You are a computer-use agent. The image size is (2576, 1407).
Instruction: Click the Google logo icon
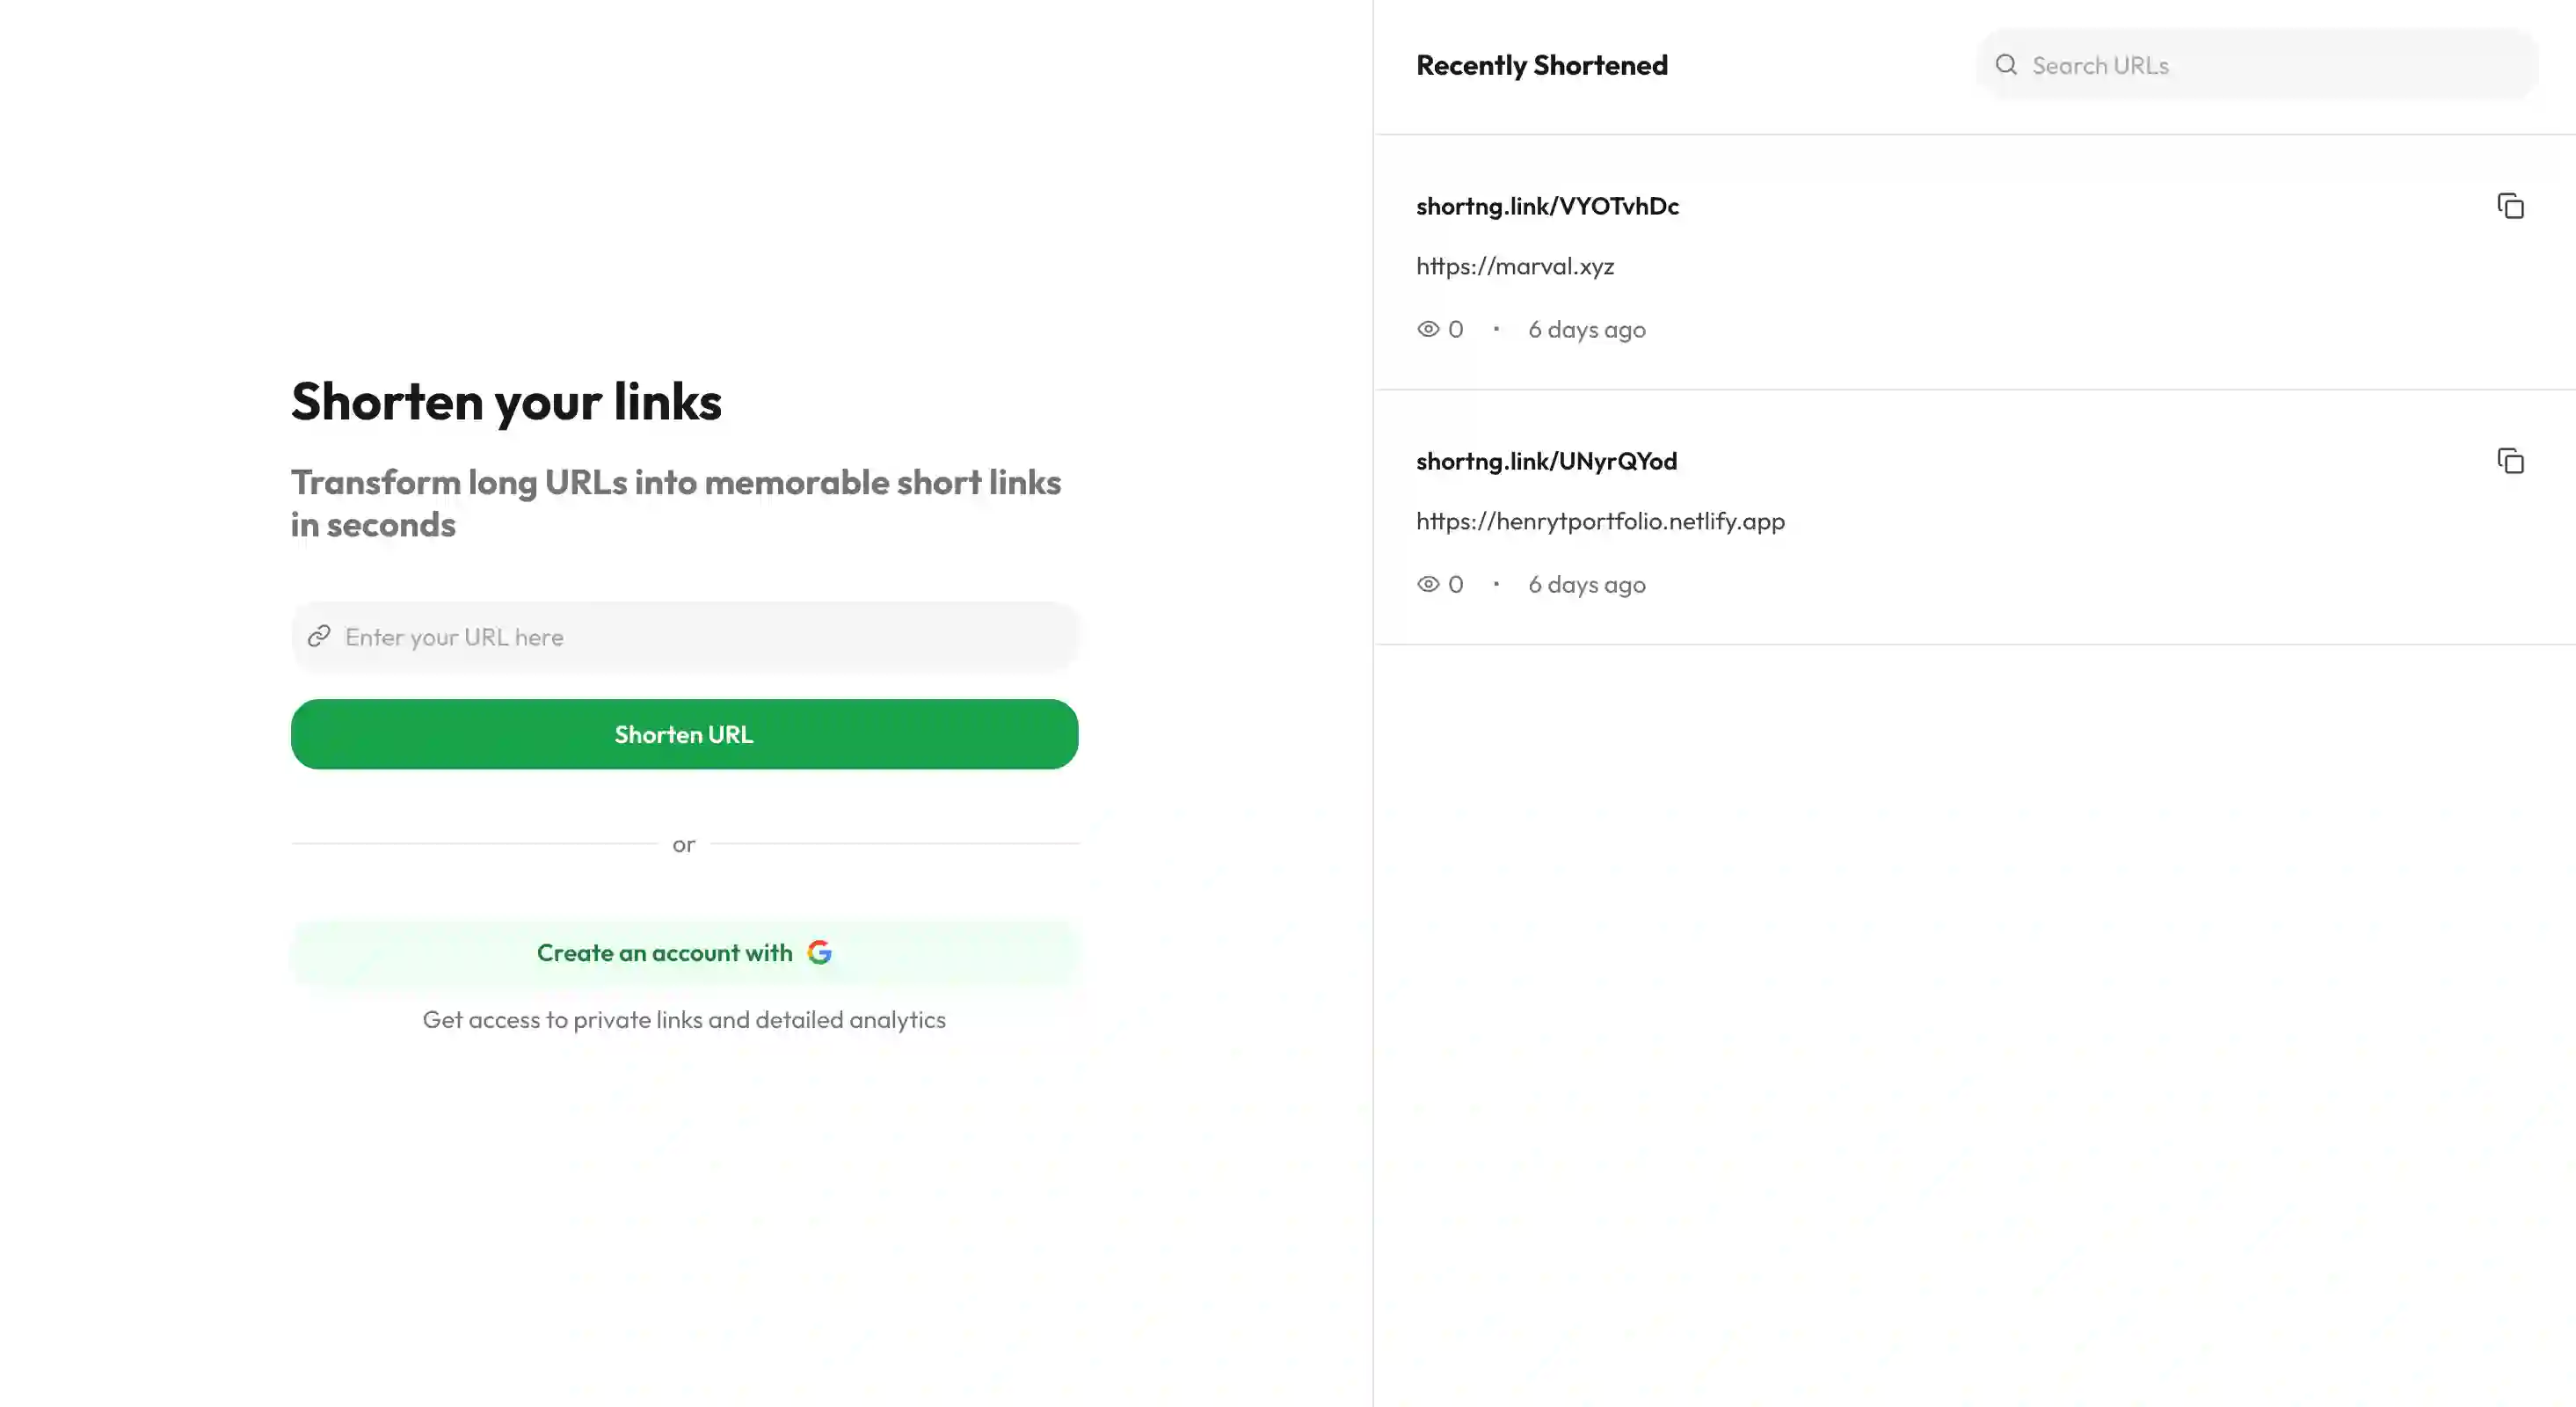coord(819,952)
